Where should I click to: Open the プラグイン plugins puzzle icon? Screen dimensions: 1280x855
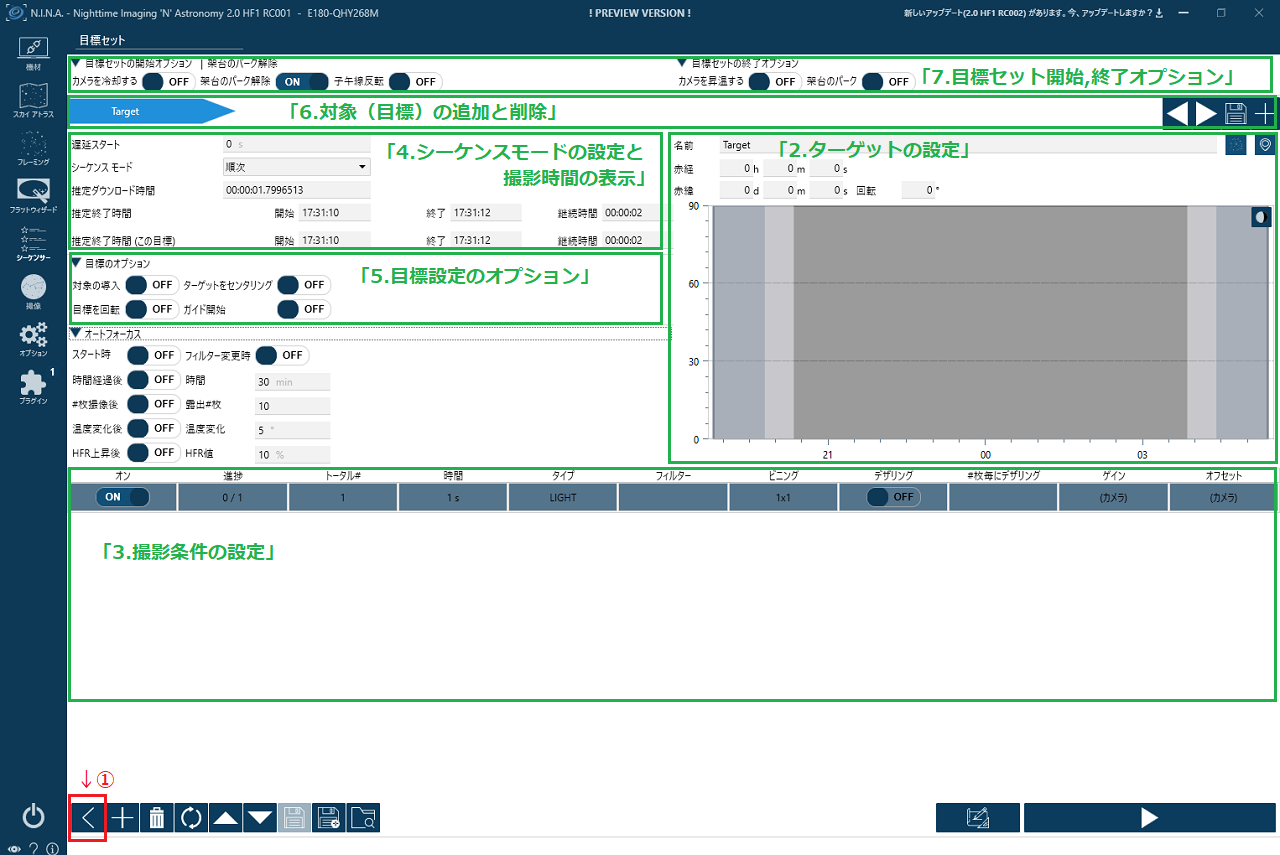tap(33, 388)
